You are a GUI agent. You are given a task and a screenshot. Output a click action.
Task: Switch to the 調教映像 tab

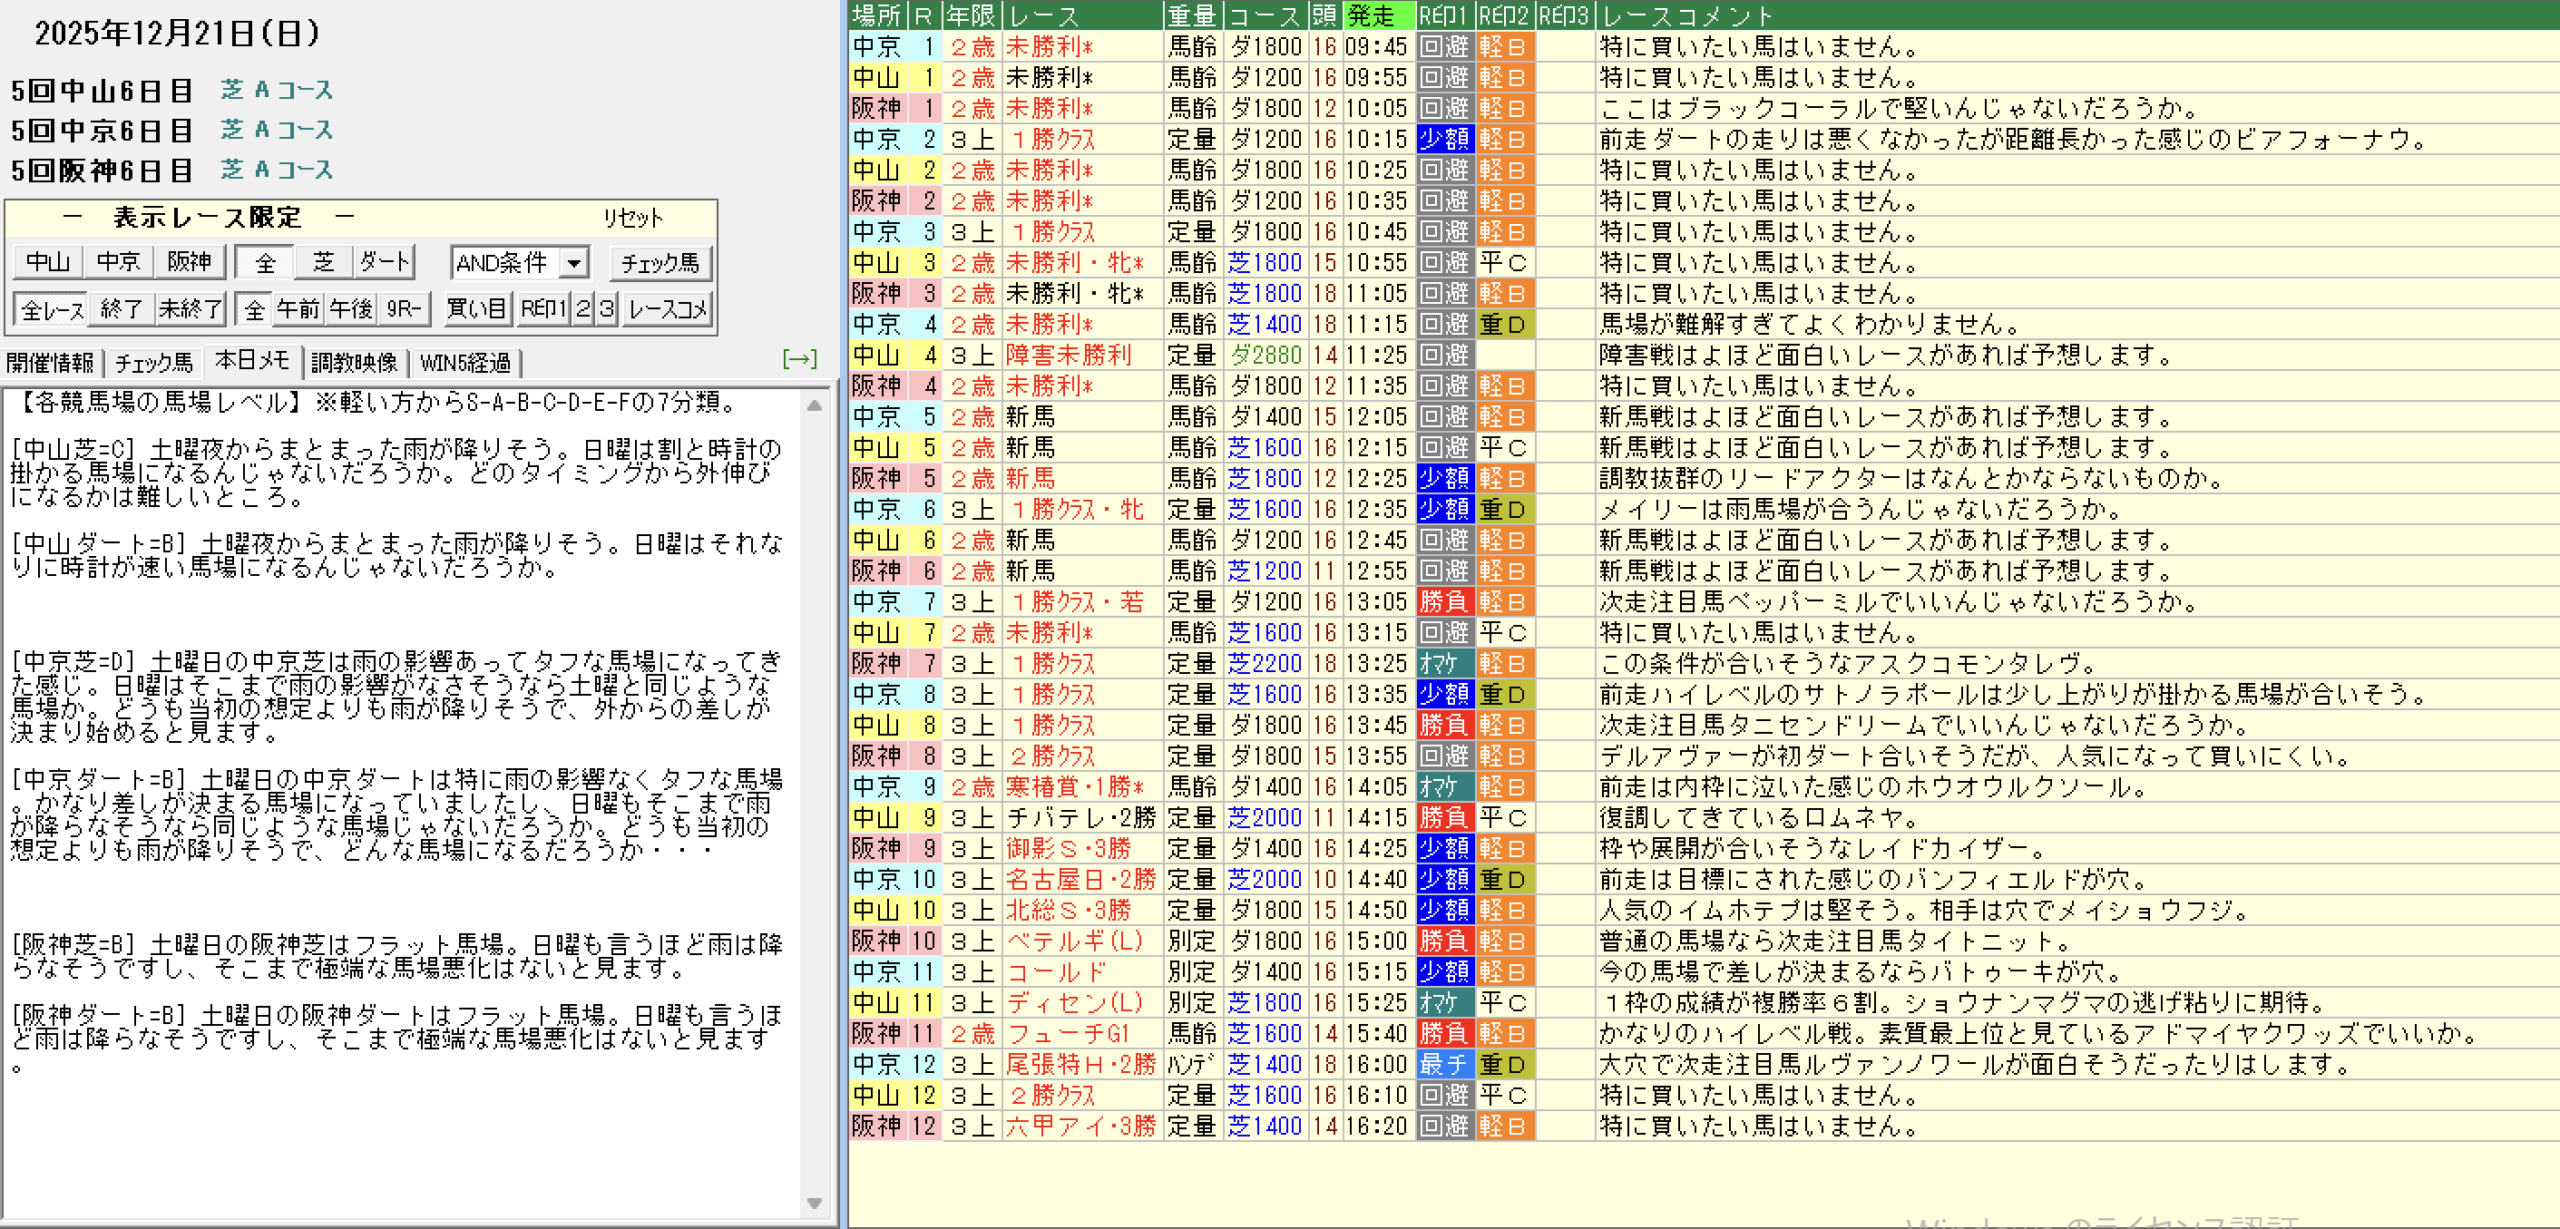(x=354, y=362)
